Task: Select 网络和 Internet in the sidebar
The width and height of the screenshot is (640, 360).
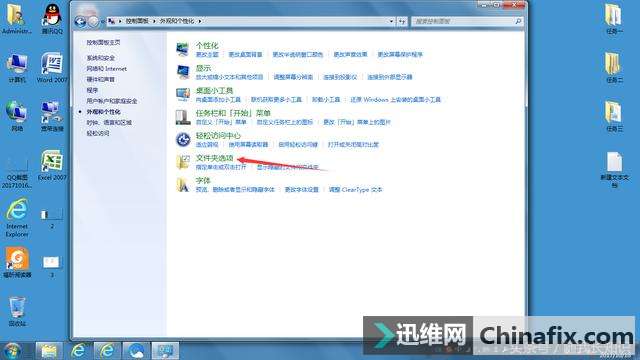Action: [106, 69]
